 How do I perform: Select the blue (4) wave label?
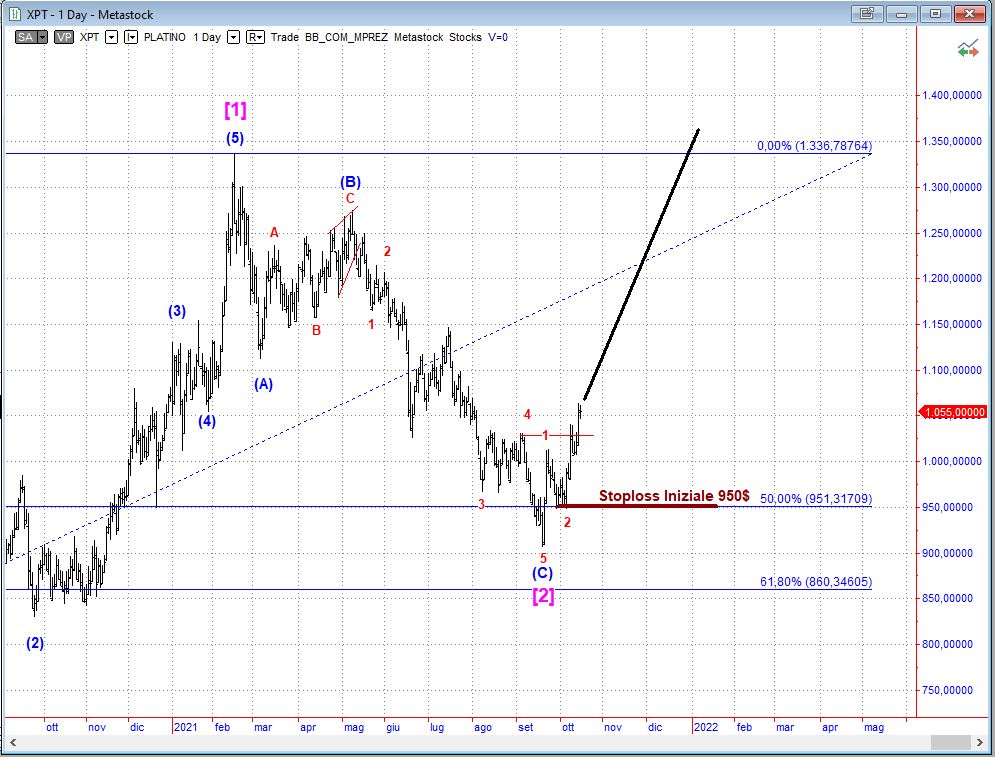point(207,421)
